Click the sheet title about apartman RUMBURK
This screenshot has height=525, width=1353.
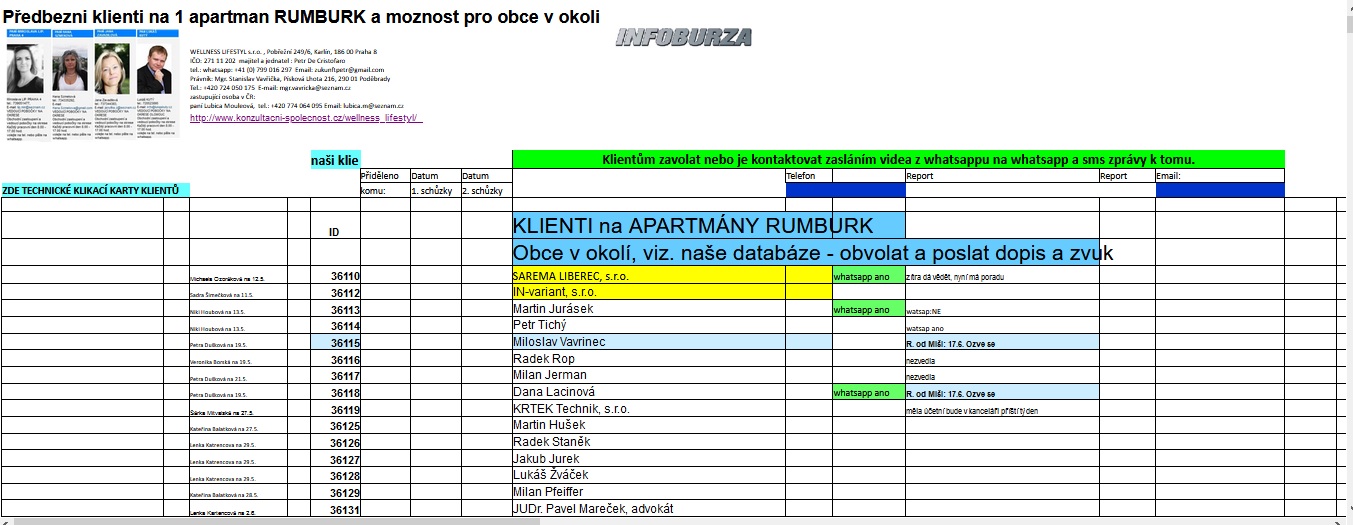(x=301, y=16)
